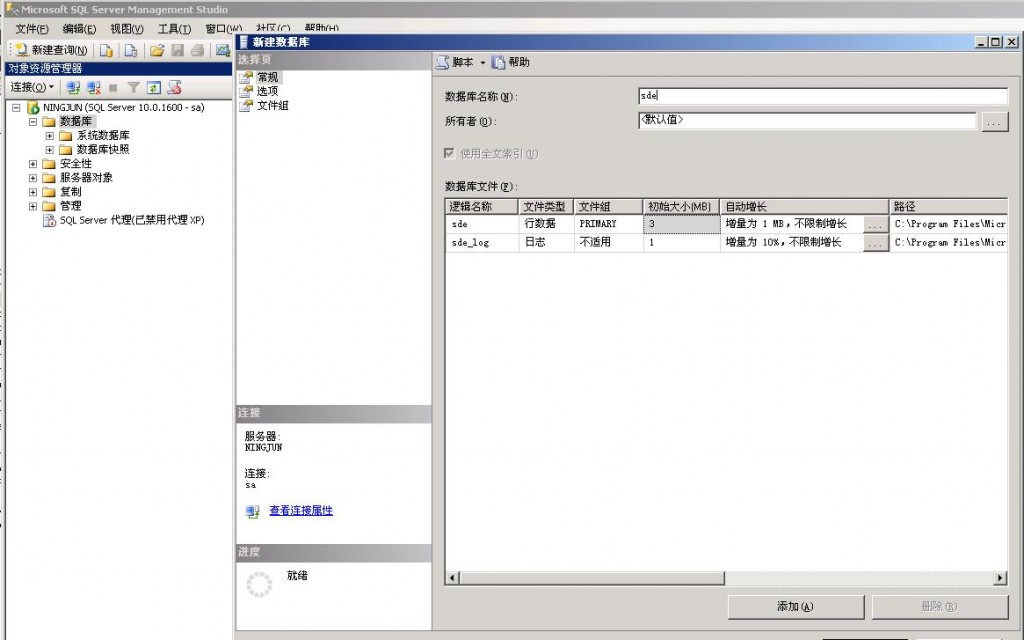Open the 脚本 dropdown arrow
This screenshot has height=640, width=1024.
tap(482, 60)
